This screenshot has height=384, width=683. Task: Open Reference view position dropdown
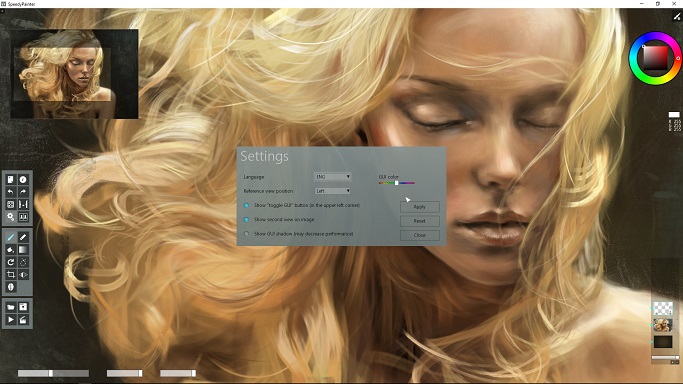[333, 191]
